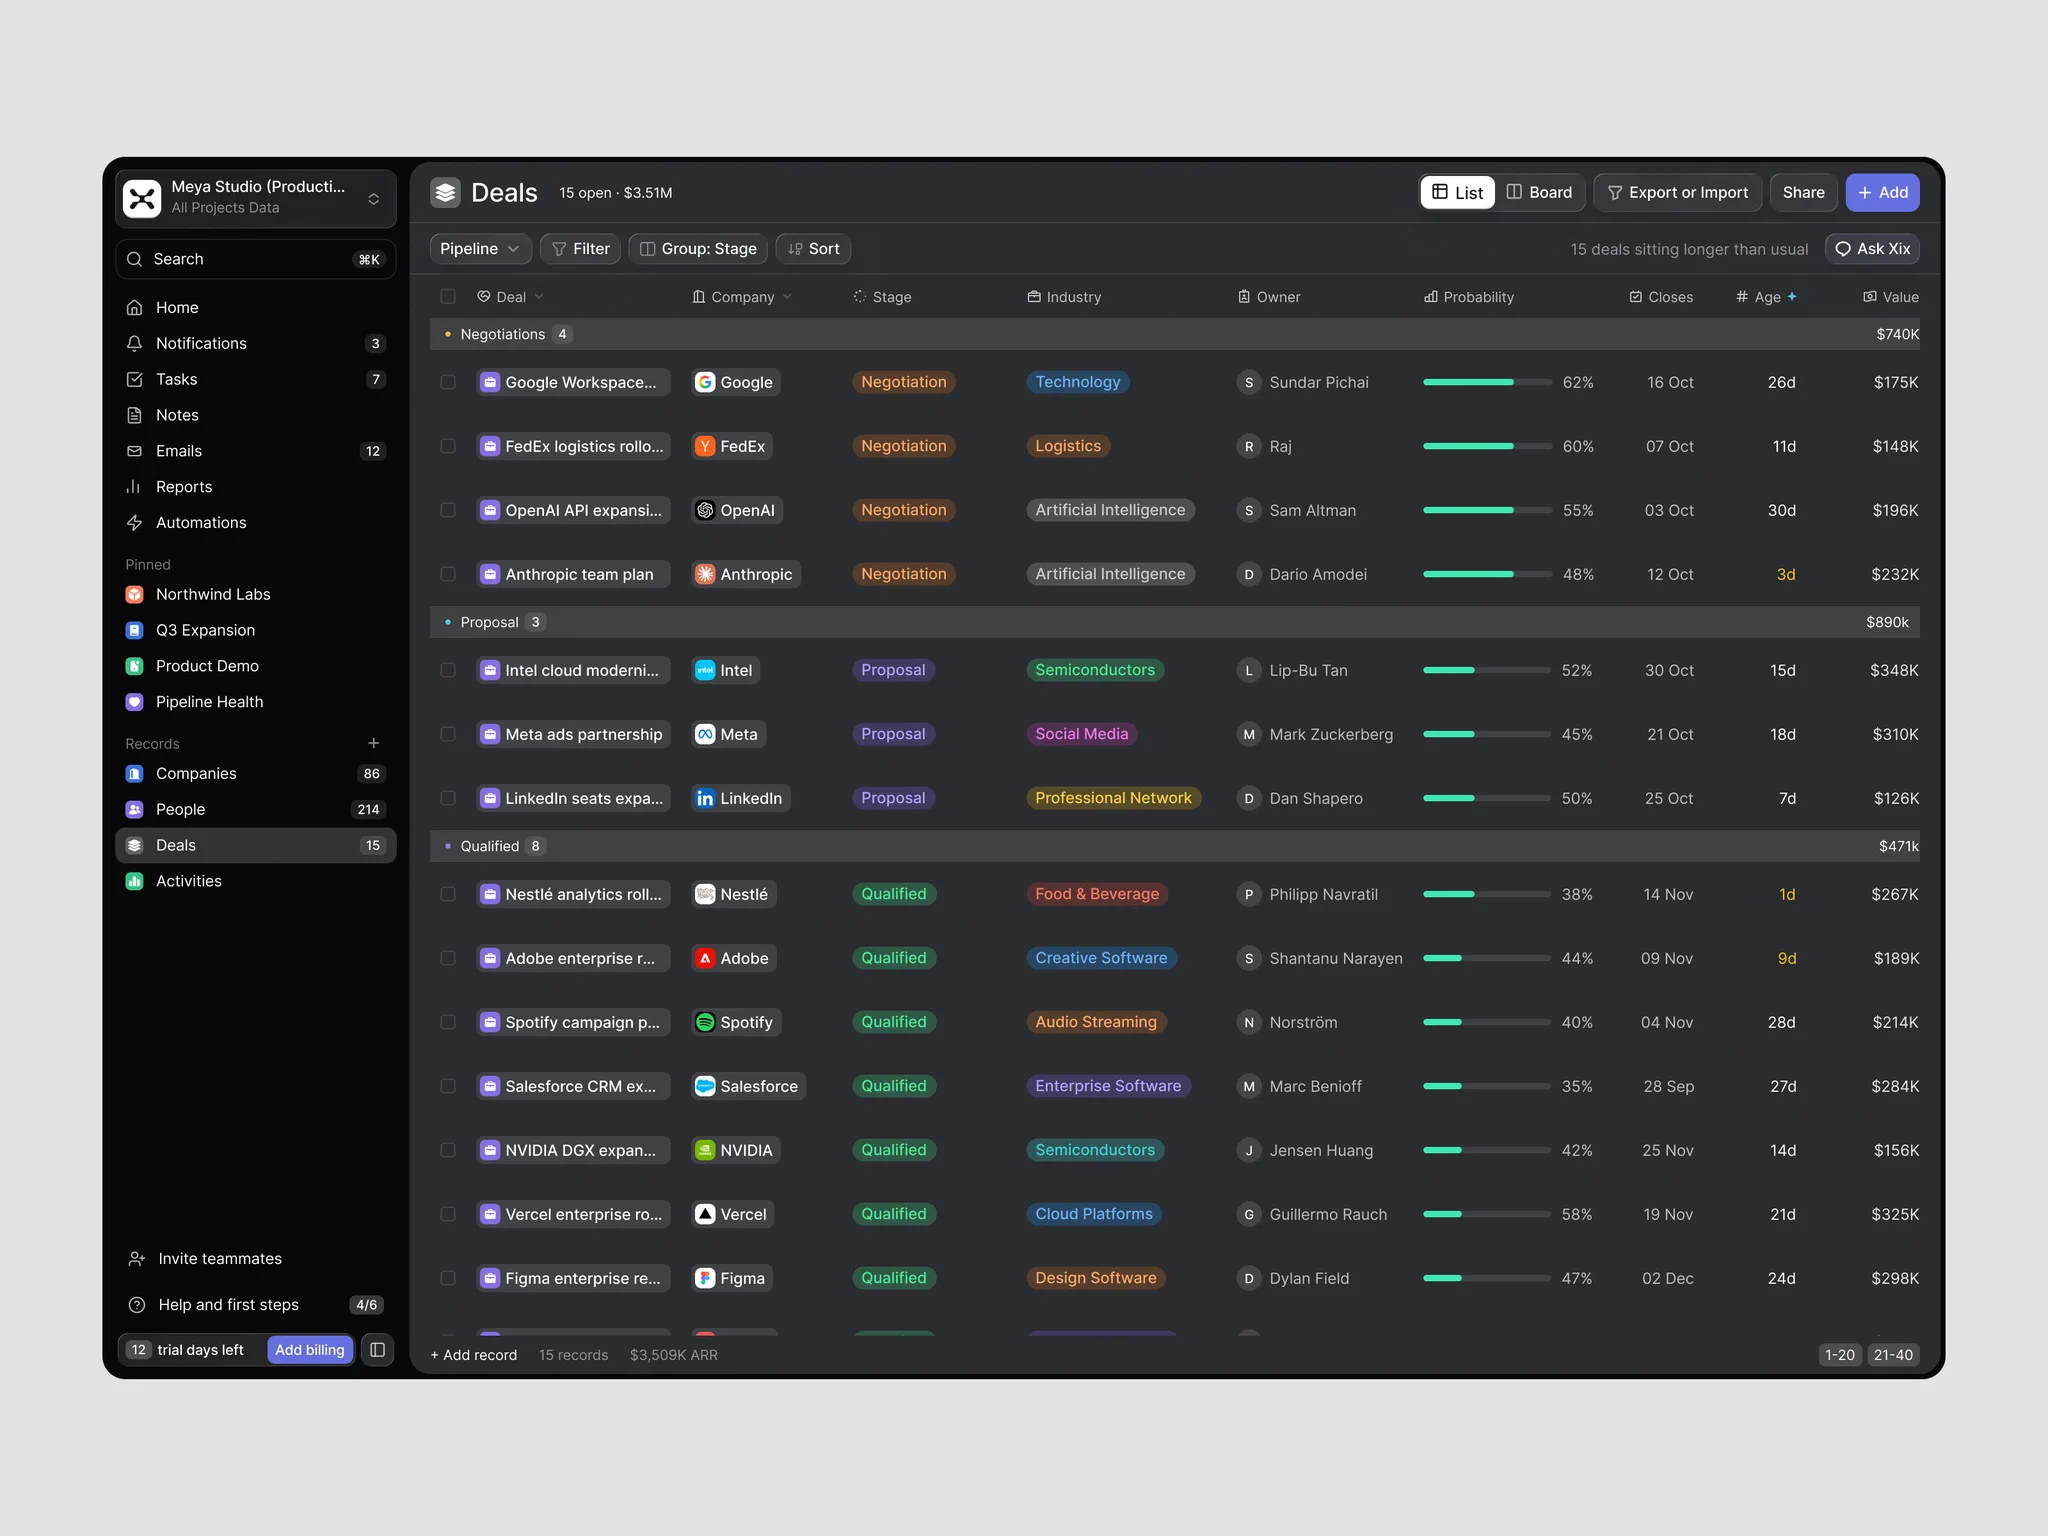
Task: Check the Google Workspace deal checkbox
Action: coord(448,382)
